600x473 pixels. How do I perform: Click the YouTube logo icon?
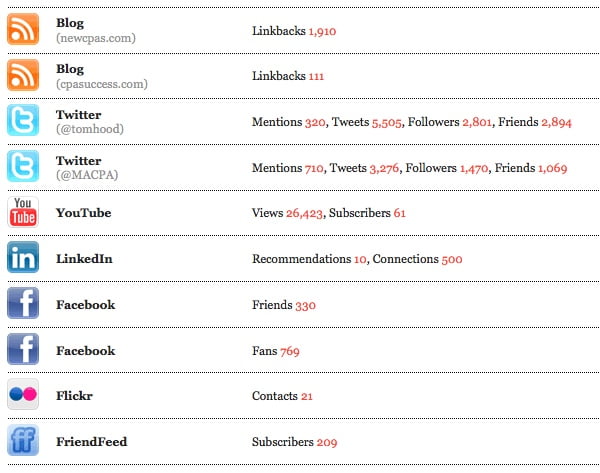tap(23, 213)
